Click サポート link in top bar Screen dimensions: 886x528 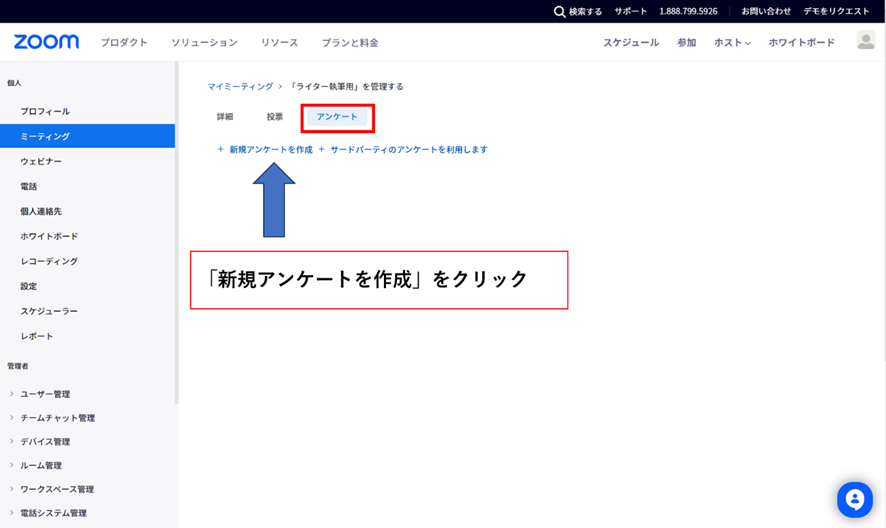[x=631, y=11]
